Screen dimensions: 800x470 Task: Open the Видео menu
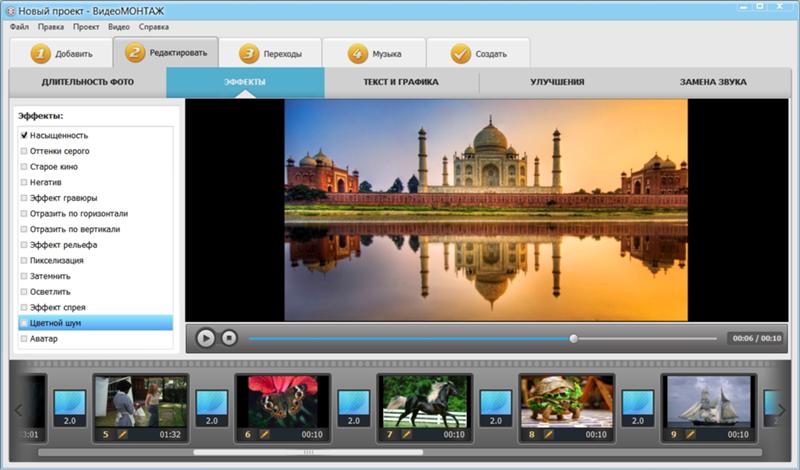coord(119,27)
